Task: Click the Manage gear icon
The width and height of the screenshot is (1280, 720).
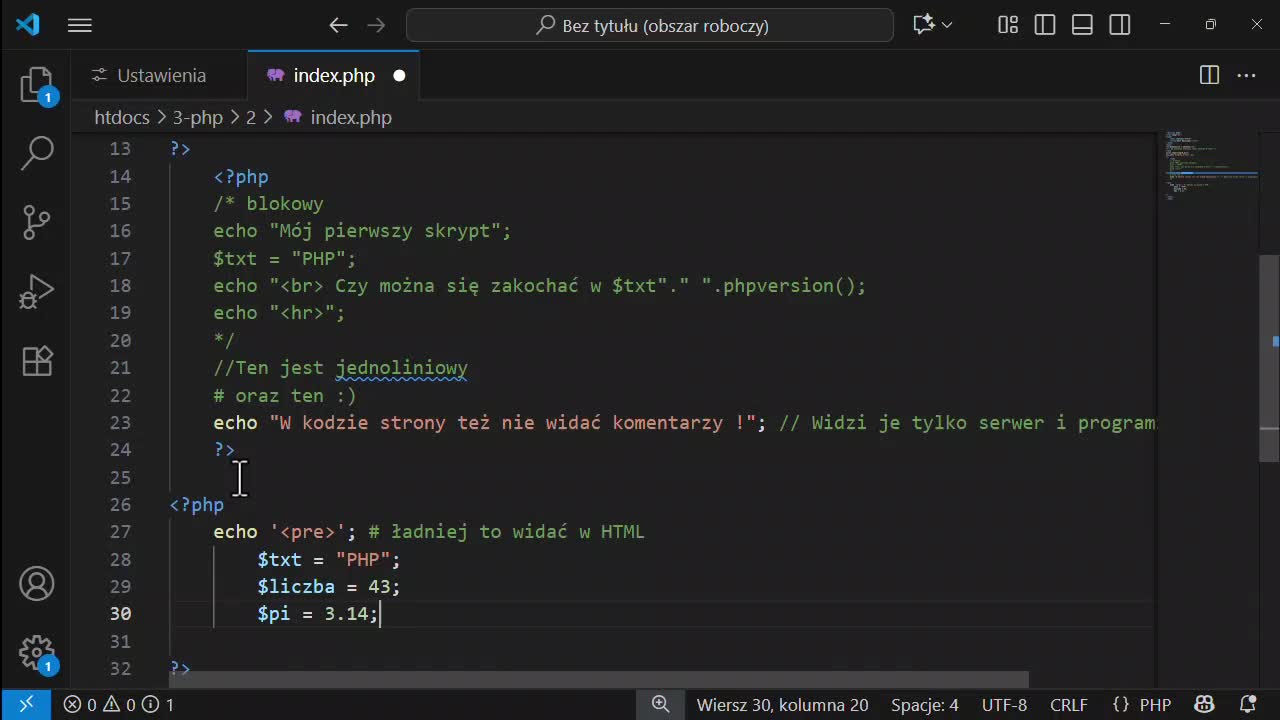Action: pos(37,652)
